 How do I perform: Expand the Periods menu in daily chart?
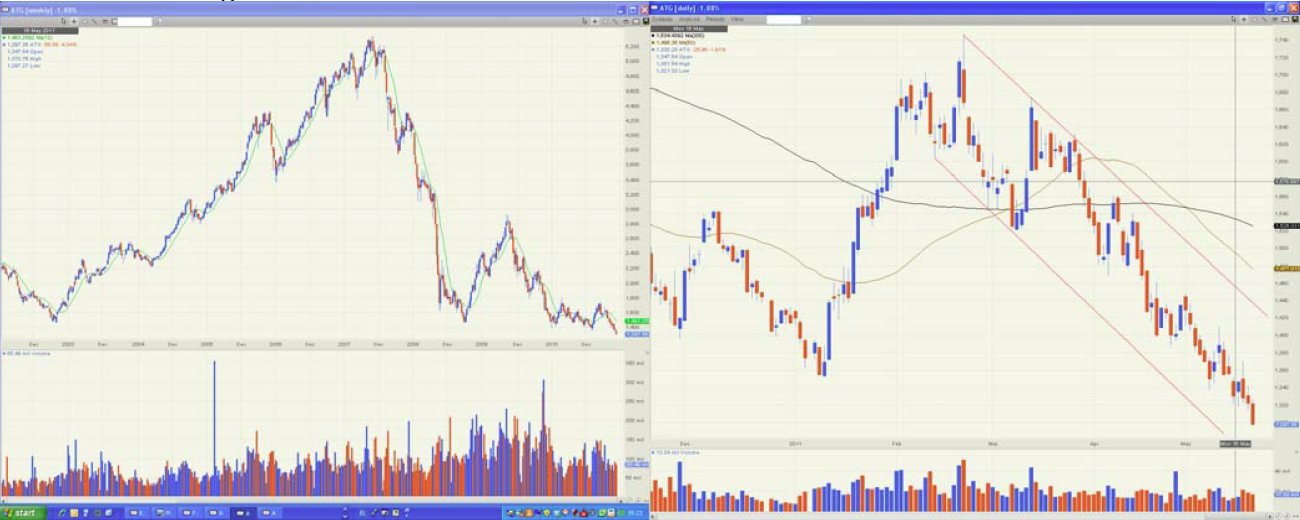[715, 19]
